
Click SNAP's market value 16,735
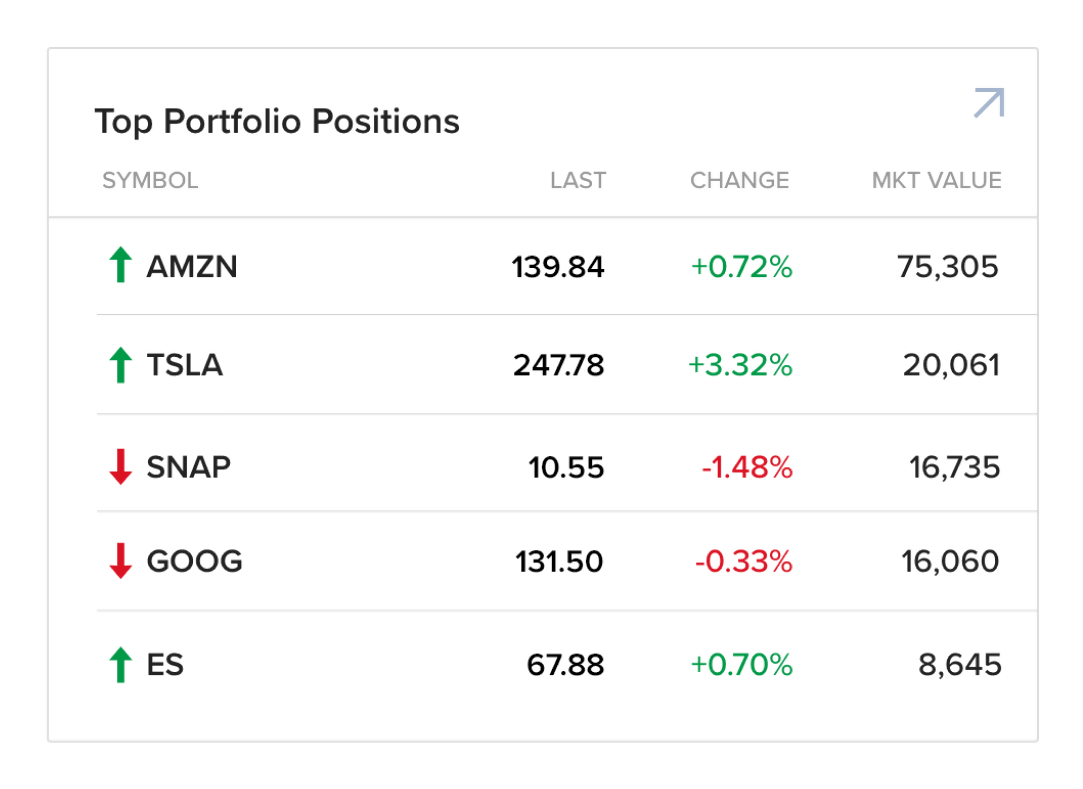click(954, 467)
